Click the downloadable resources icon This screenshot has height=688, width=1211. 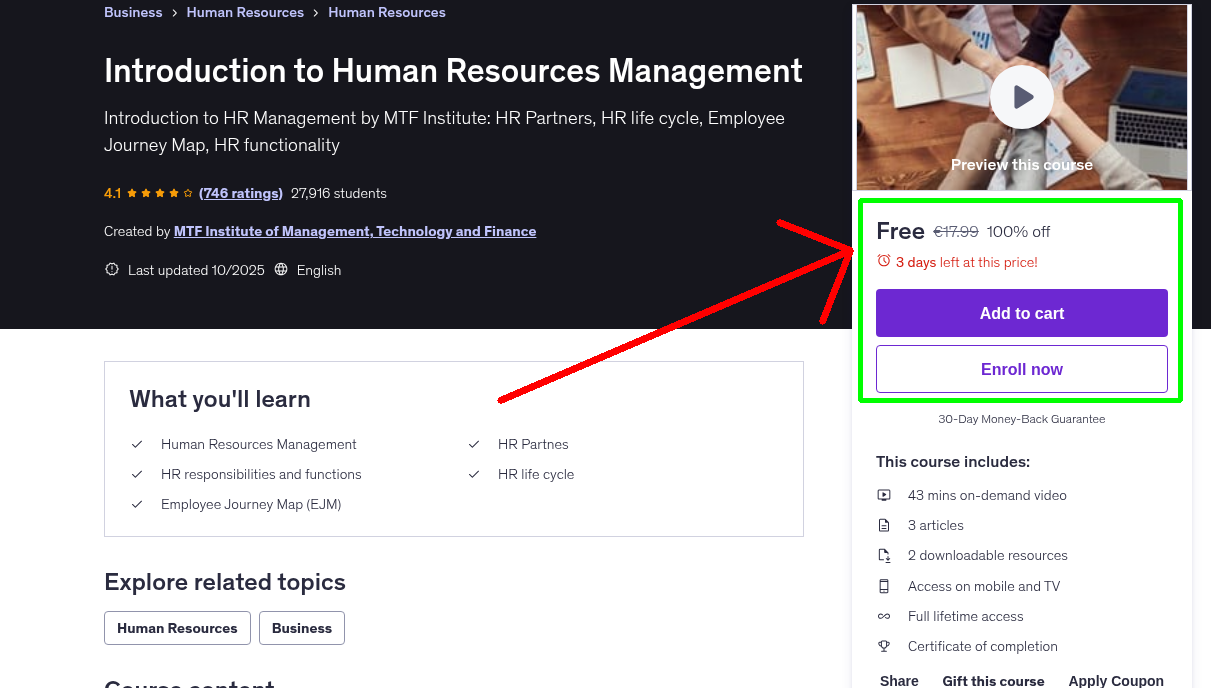coord(884,555)
